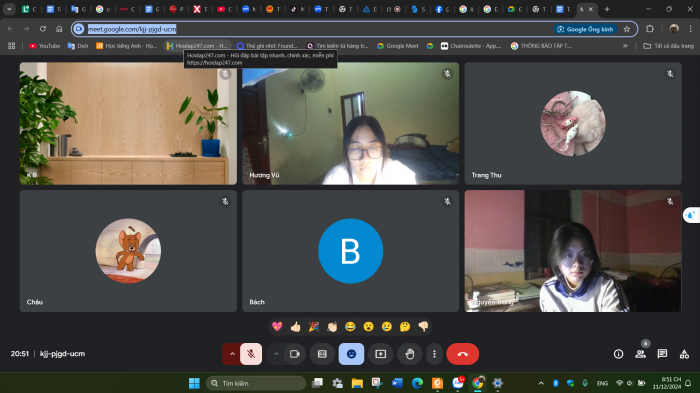Open meeting details info icon
700x393 pixels.
point(618,354)
